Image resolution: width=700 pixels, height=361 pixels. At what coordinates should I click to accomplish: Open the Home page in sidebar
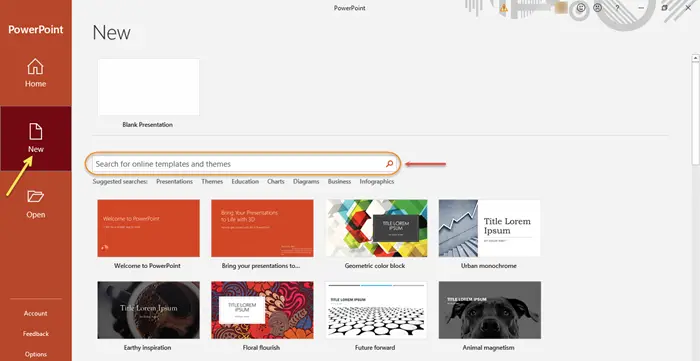(x=35, y=73)
